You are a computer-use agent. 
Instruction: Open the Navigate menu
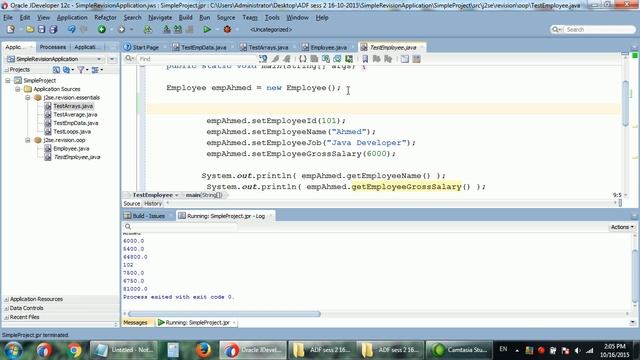point(160,18)
